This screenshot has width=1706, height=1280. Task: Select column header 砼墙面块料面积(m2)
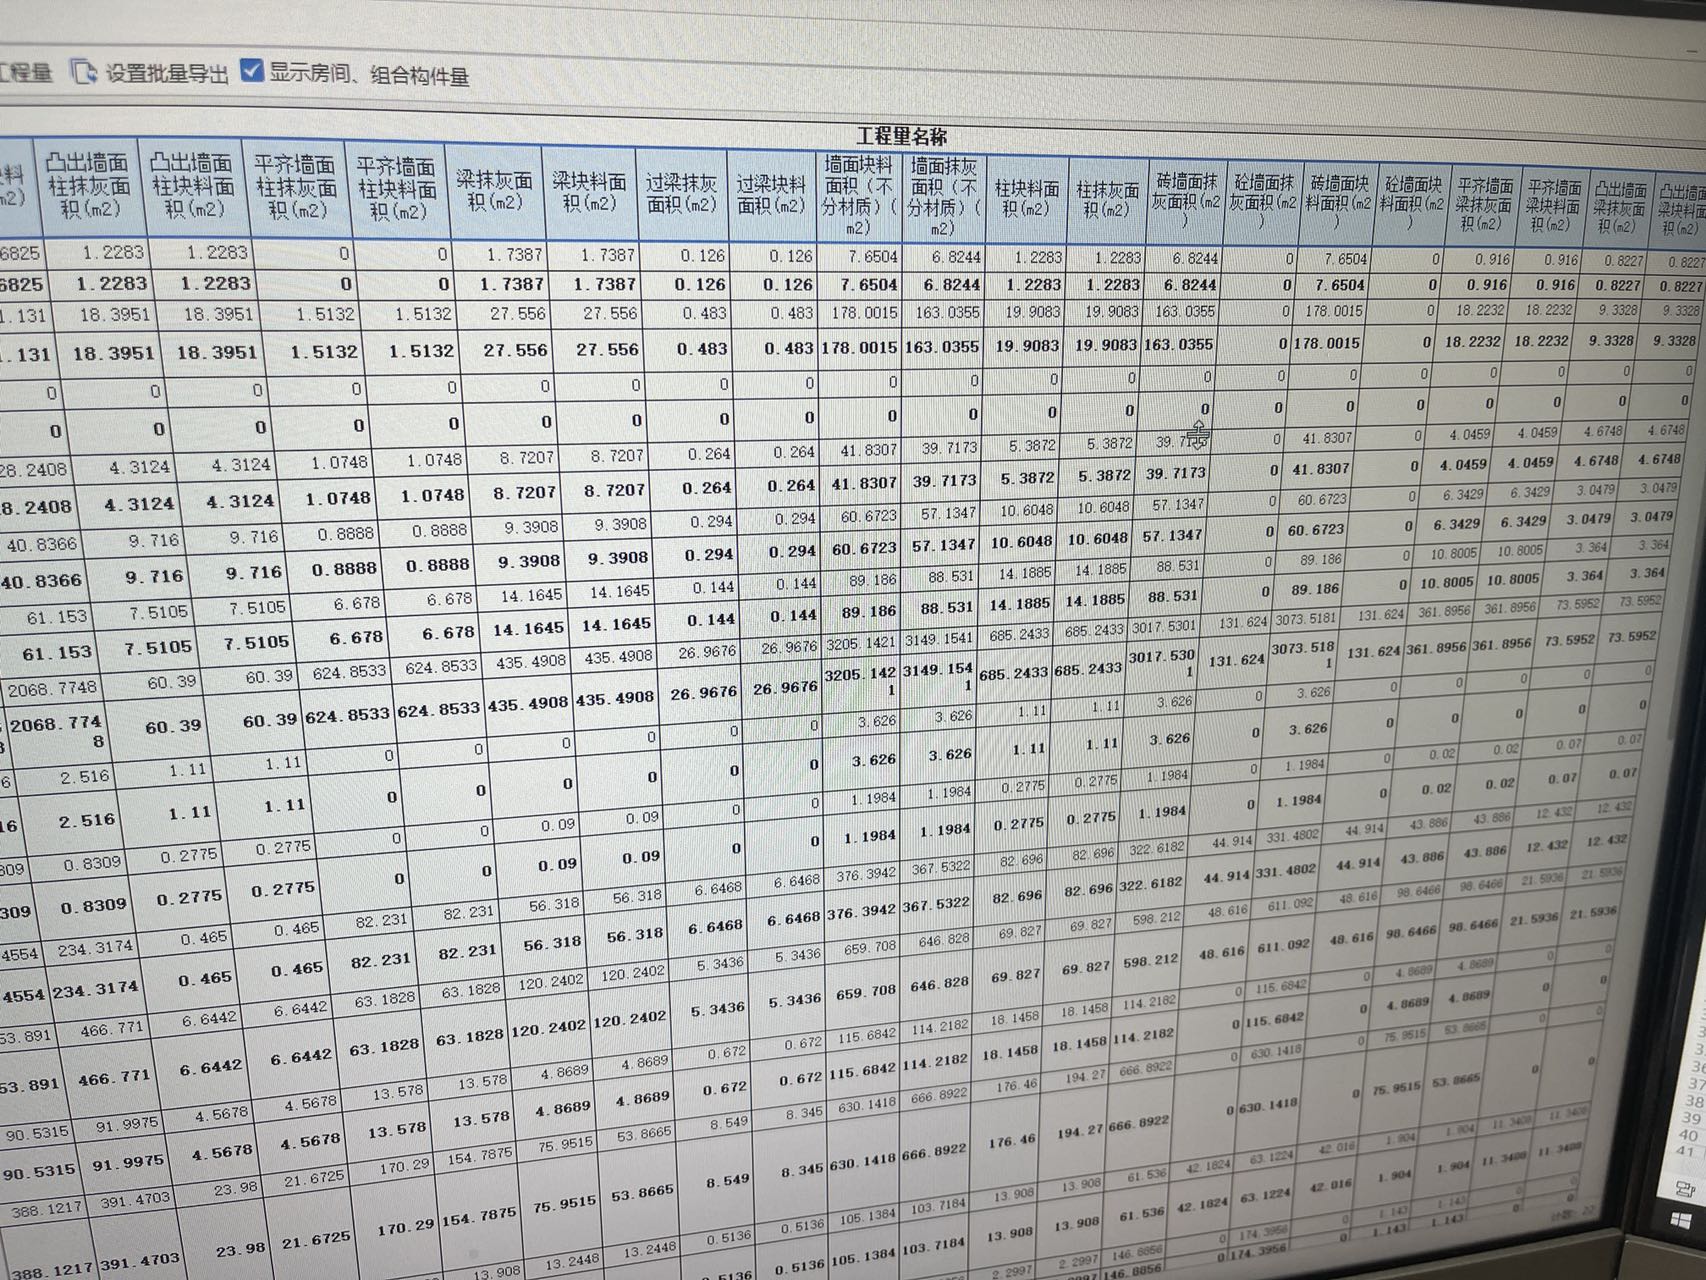[x=1412, y=203]
